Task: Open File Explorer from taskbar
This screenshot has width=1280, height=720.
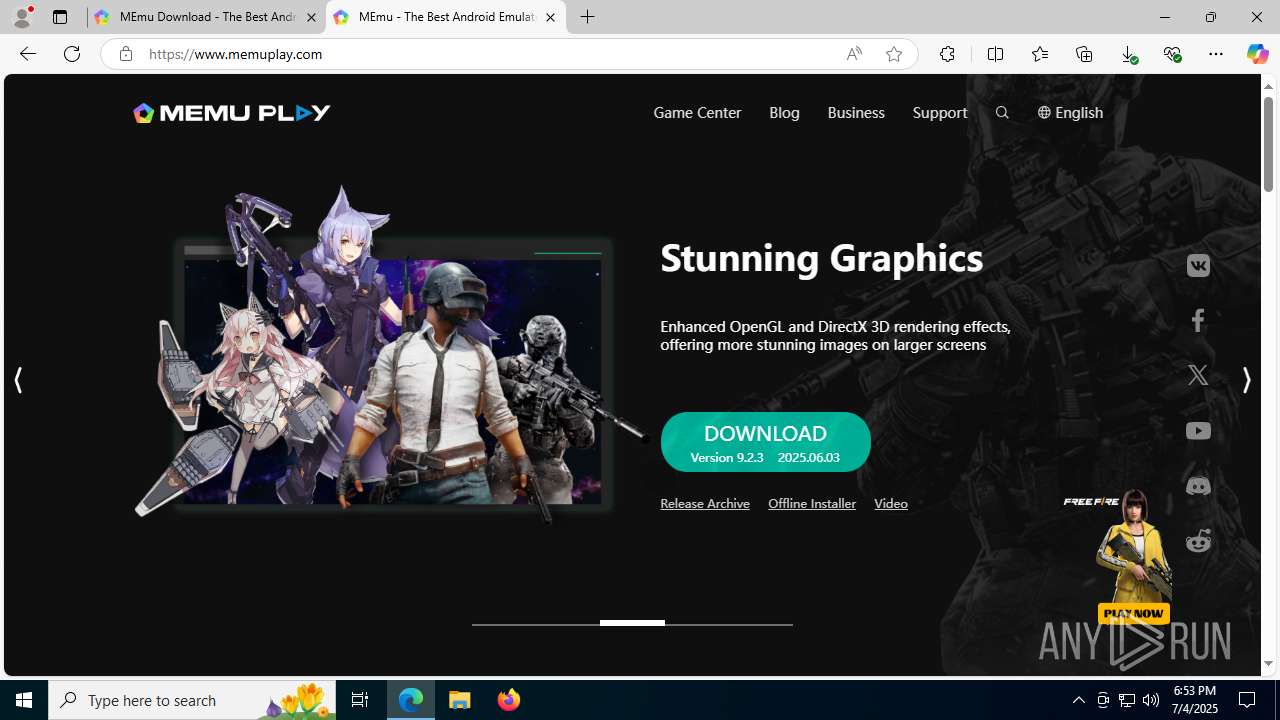Action: tap(460, 700)
